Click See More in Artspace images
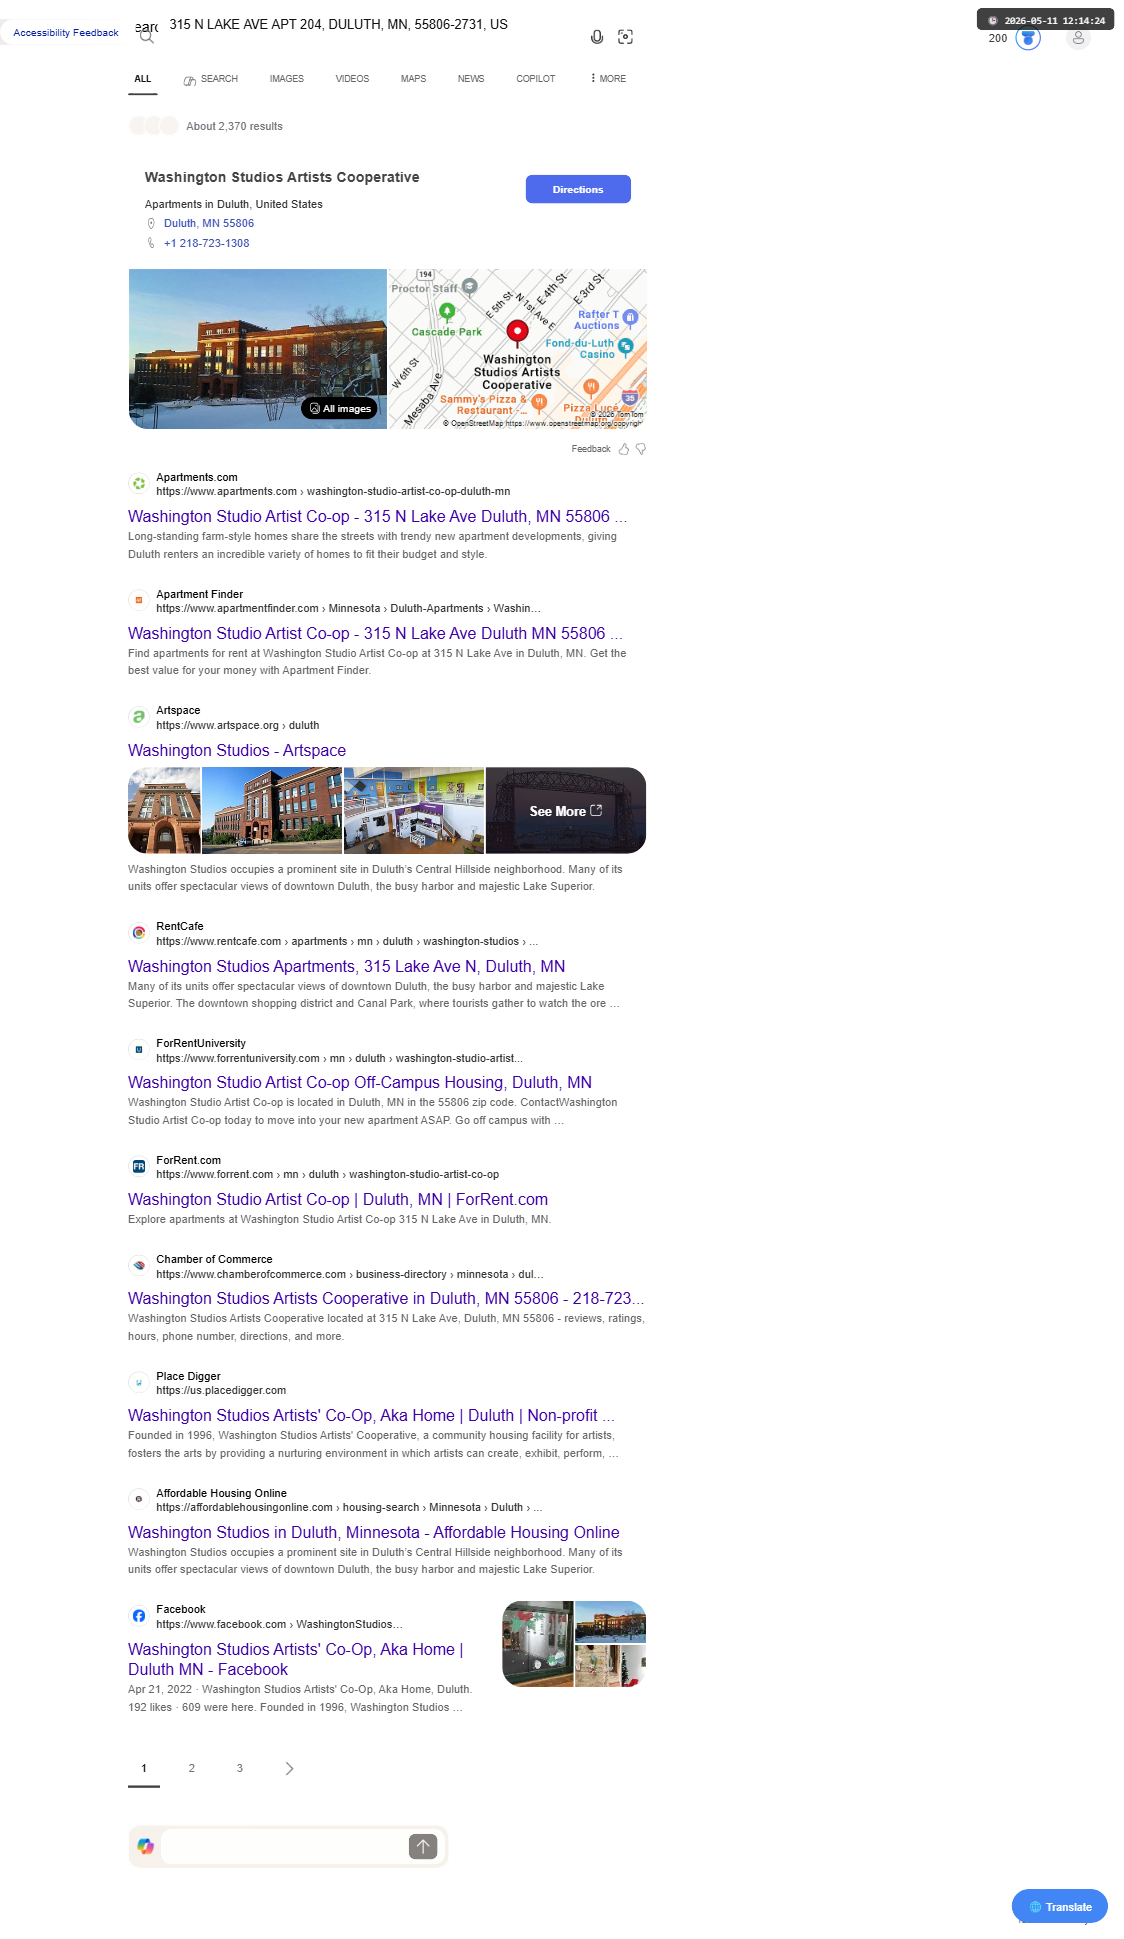Viewport: 1124px width, 1939px height. click(x=566, y=811)
